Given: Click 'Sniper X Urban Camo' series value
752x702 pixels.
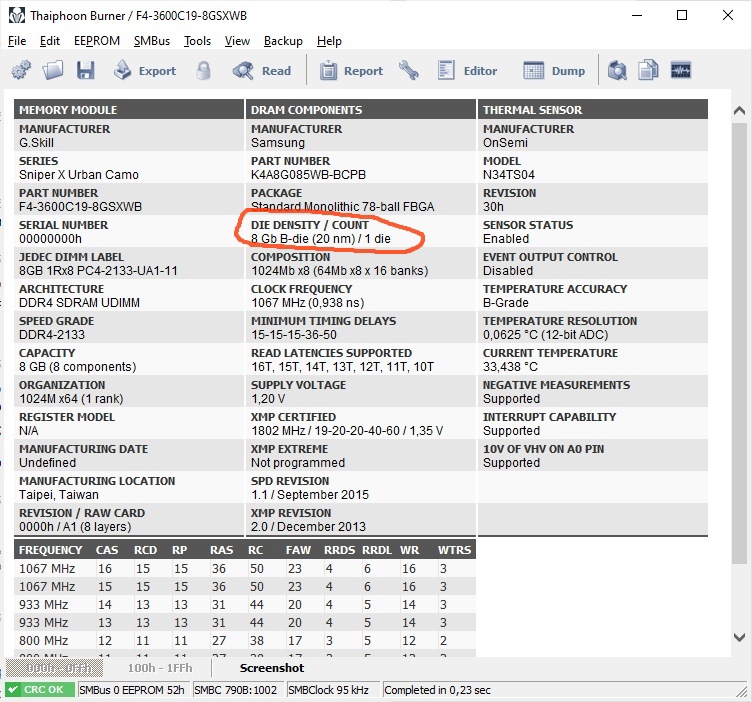Looking at the screenshot, I should [79, 175].
